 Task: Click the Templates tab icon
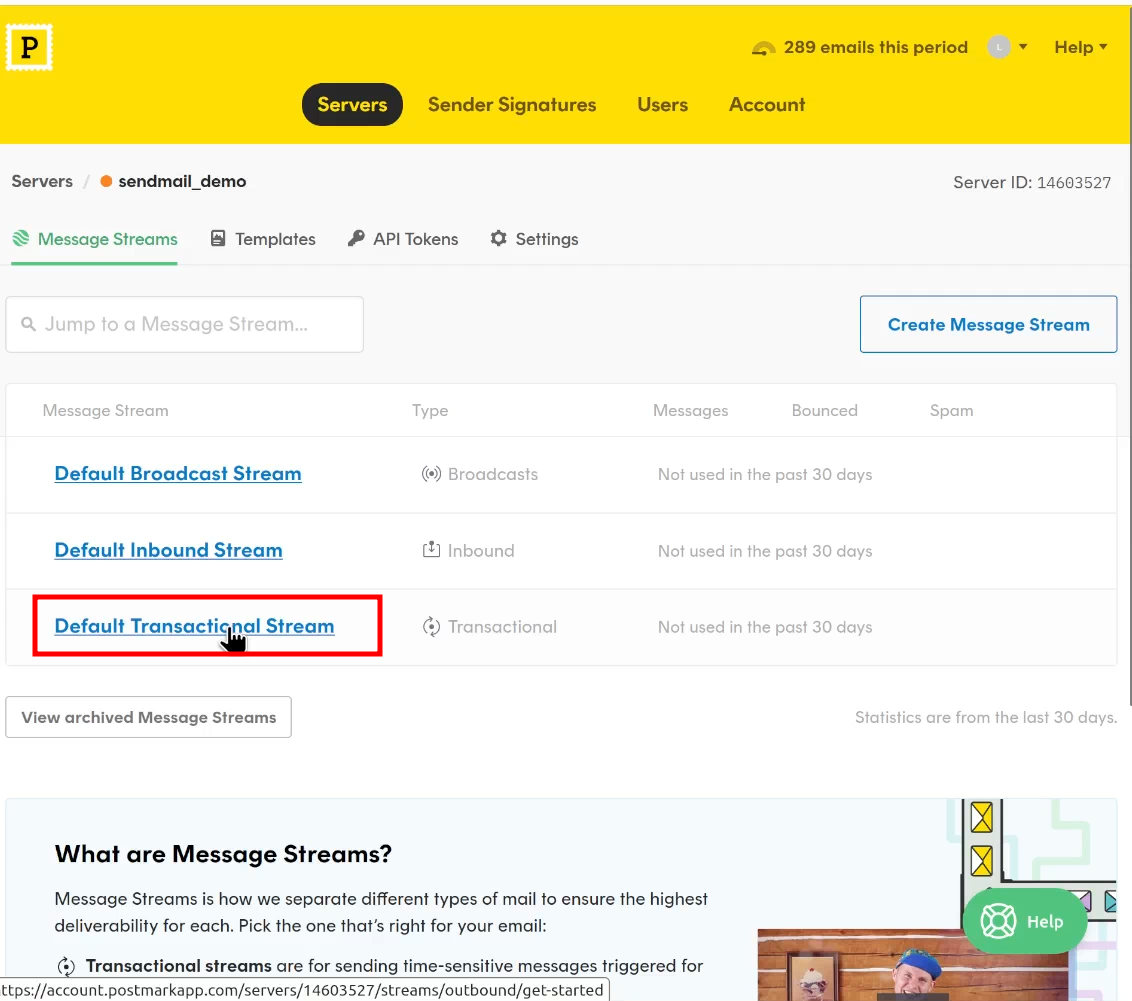218,238
